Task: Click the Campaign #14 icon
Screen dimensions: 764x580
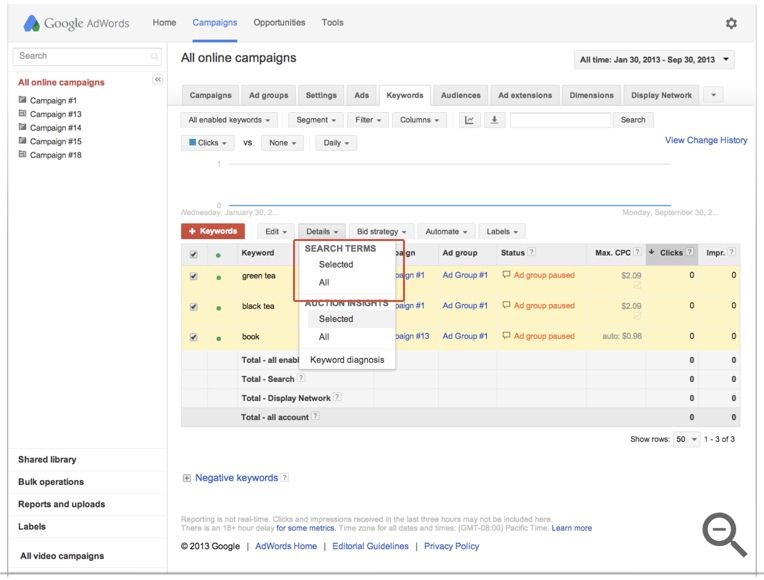Action: pyautogui.click(x=22, y=127)
